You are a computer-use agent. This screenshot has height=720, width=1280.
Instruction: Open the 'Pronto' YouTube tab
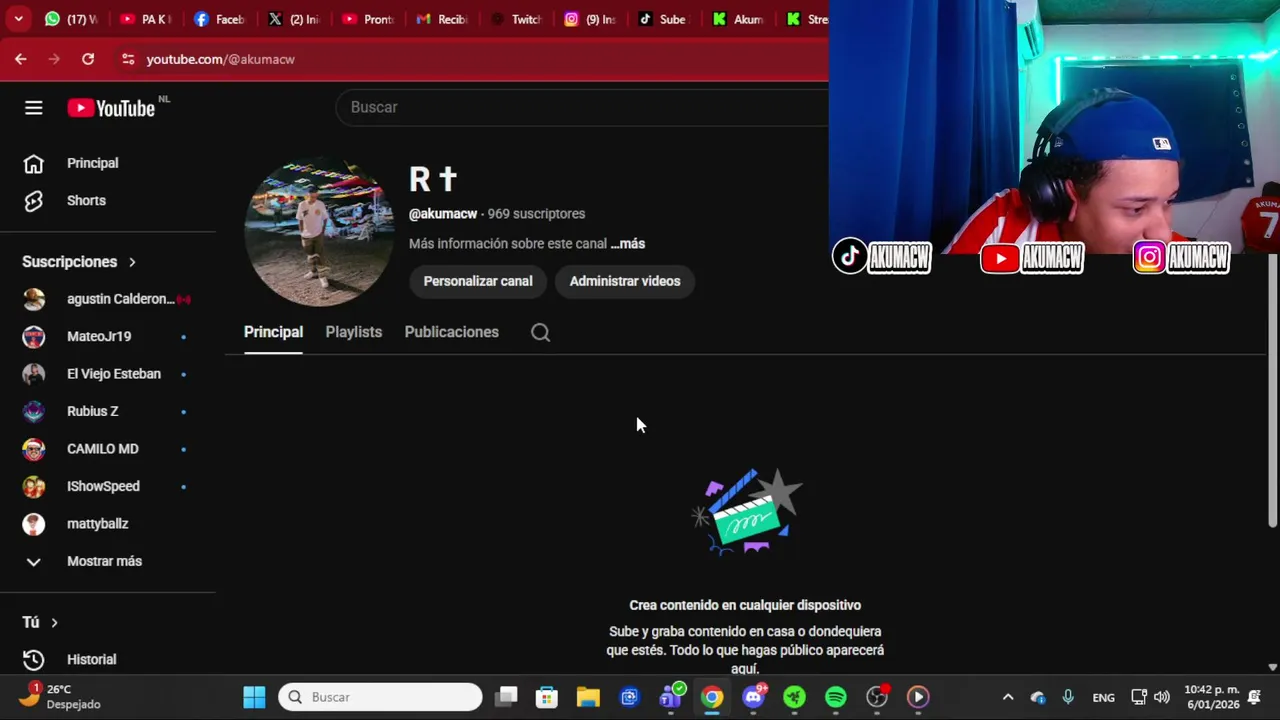(x=368, y=19)
